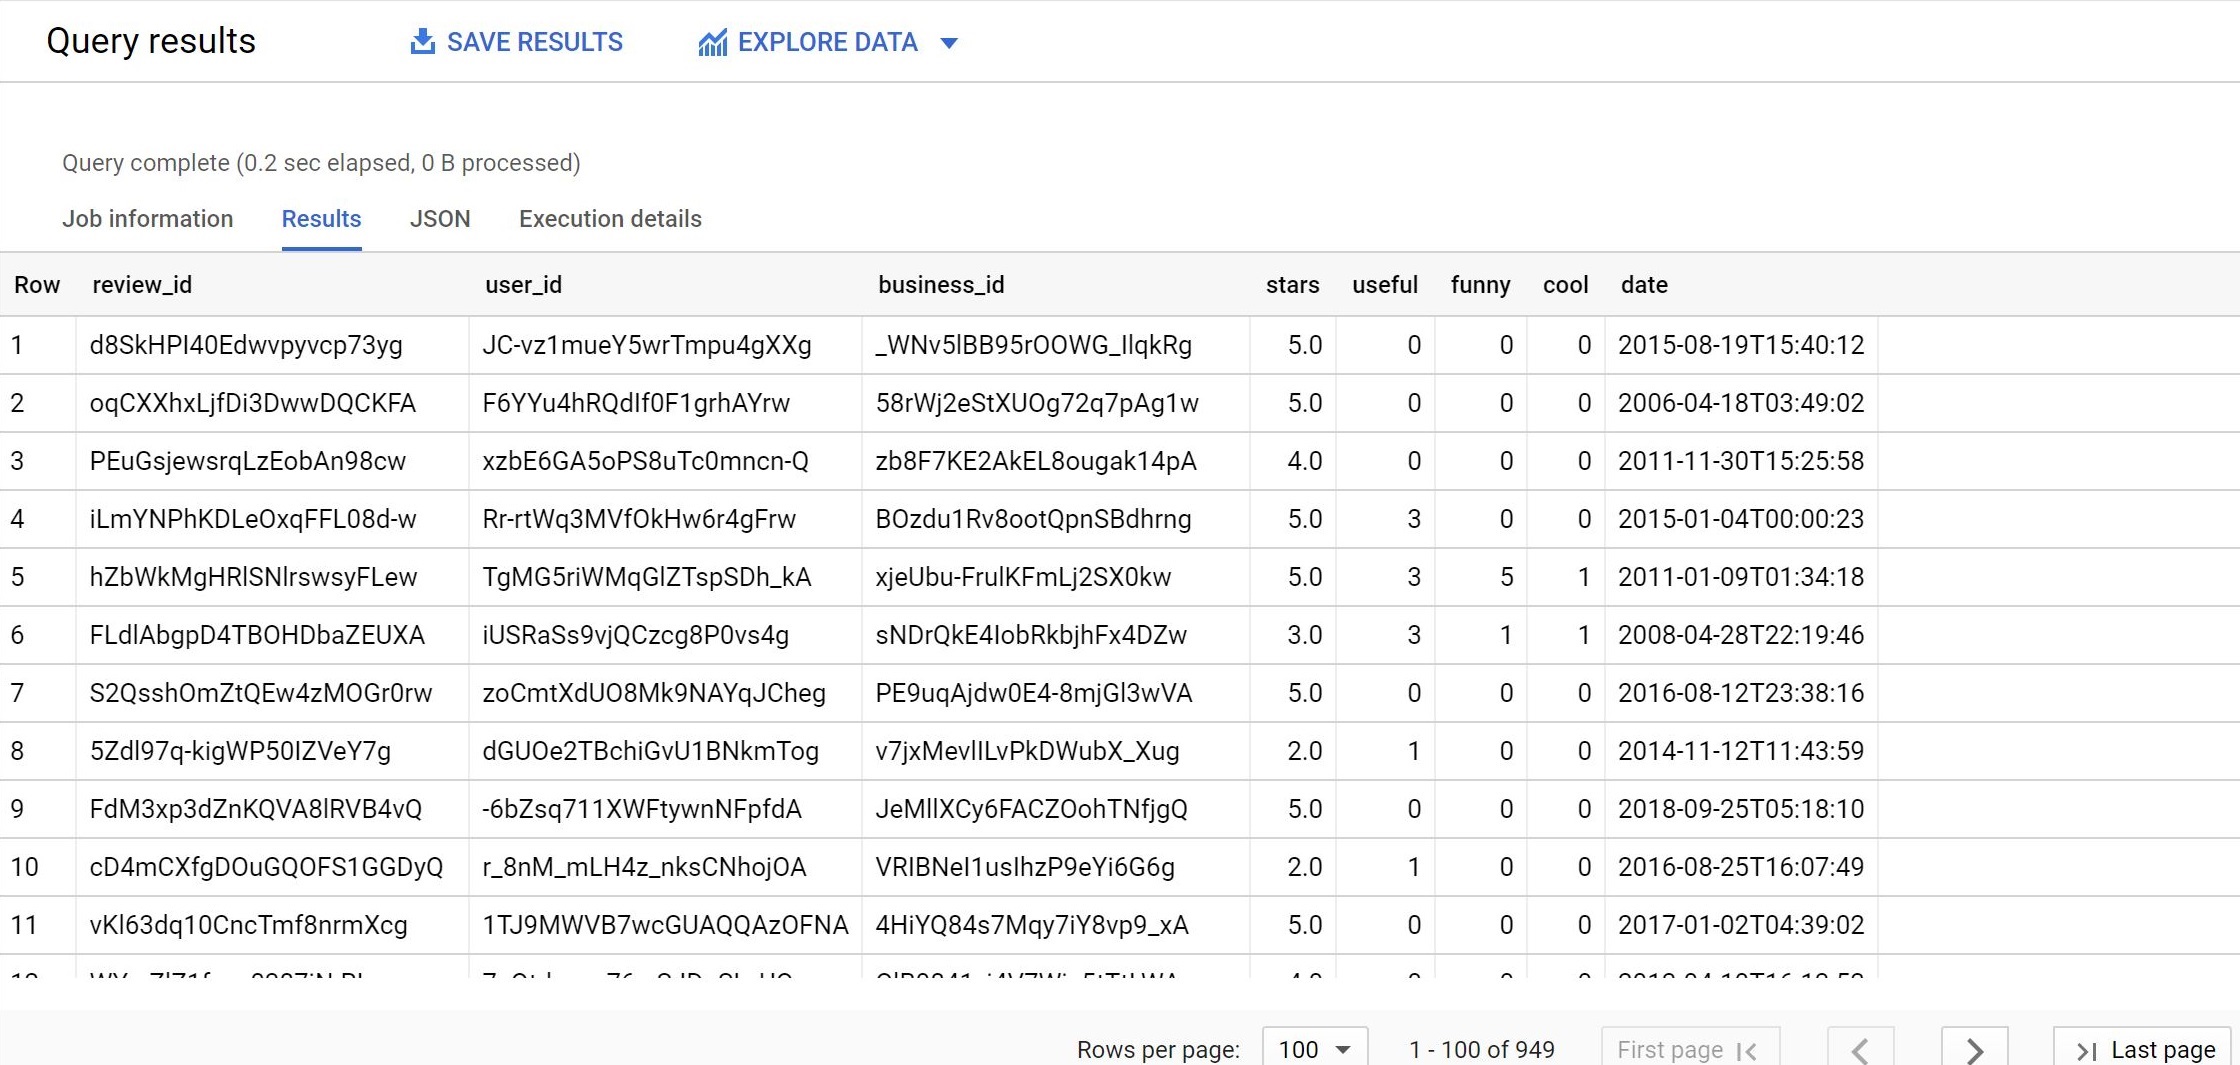Switch to the JSON tab
Image resolution: width=2240 pixels, height=1065 pixels.
(440, 219)
